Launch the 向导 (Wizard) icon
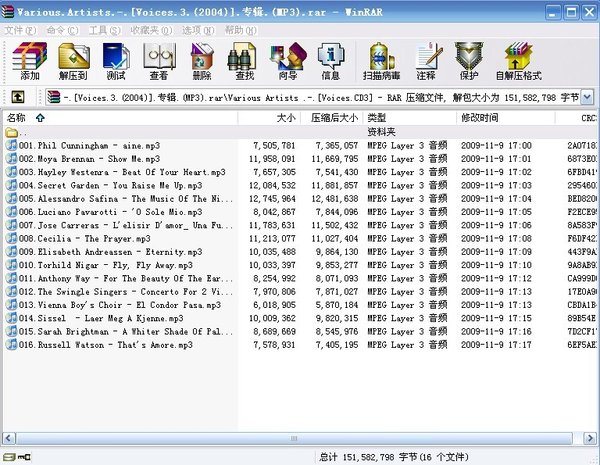Image resolution: width=600 pixels, height=465 pixels. pos(288,61)
